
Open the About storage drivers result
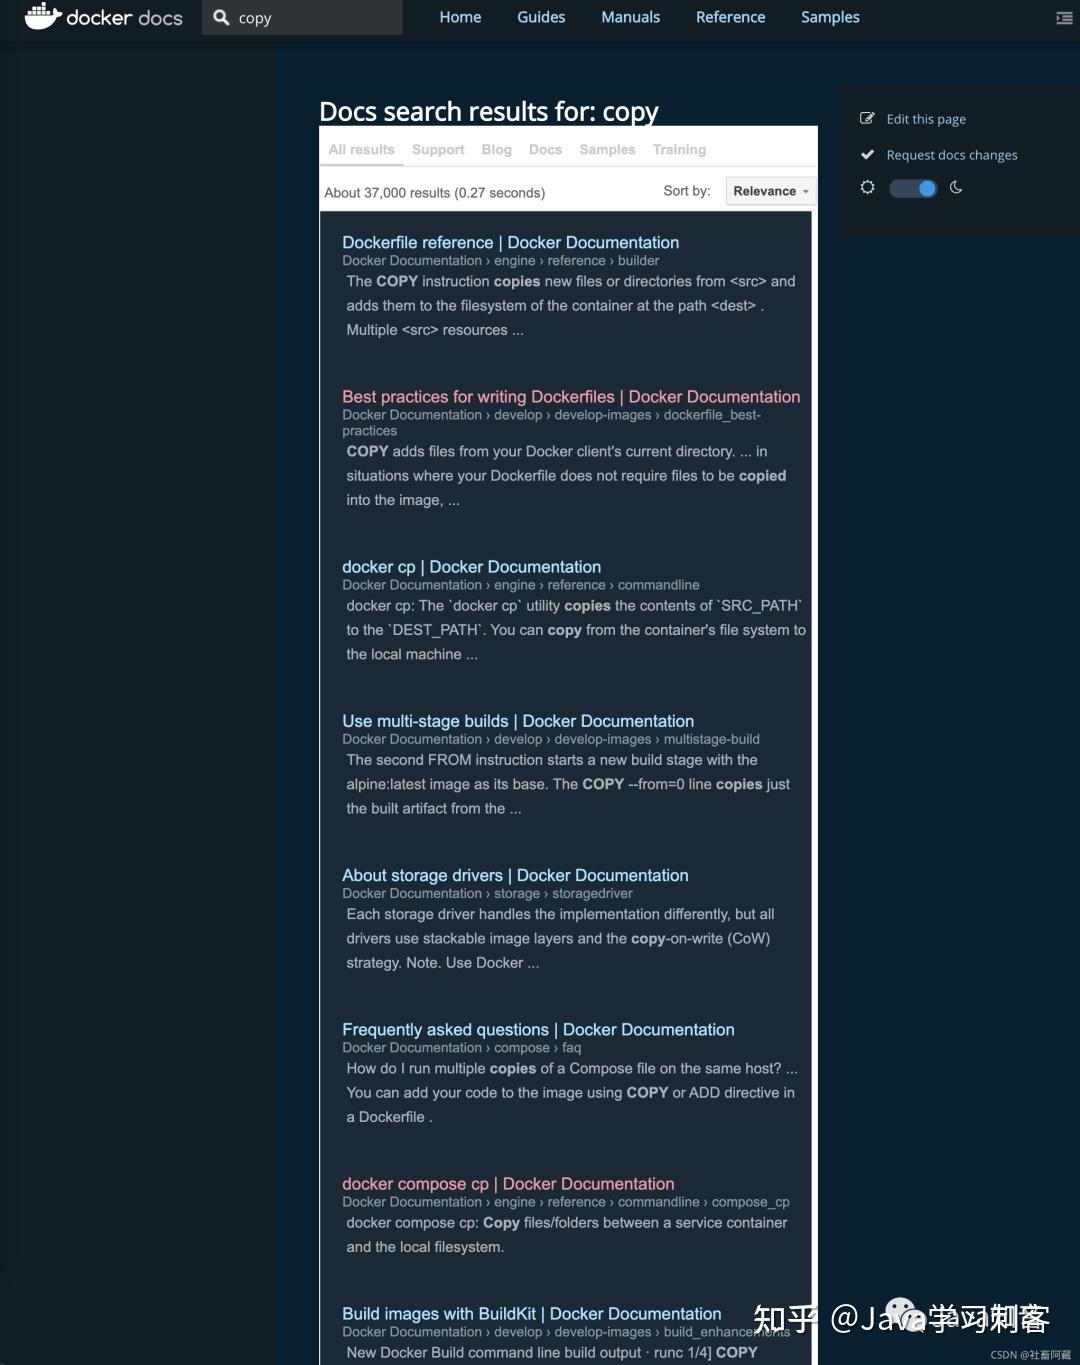[515, 875]
